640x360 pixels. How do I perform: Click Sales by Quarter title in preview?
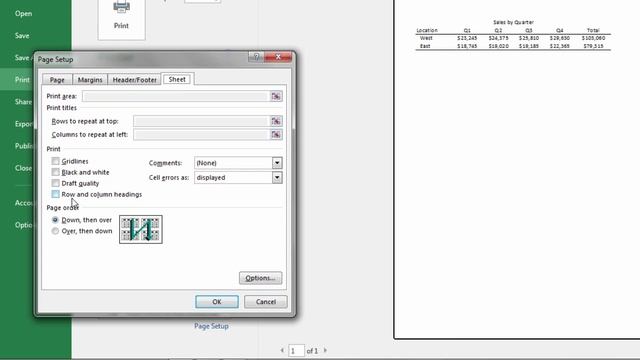(513, 22)
